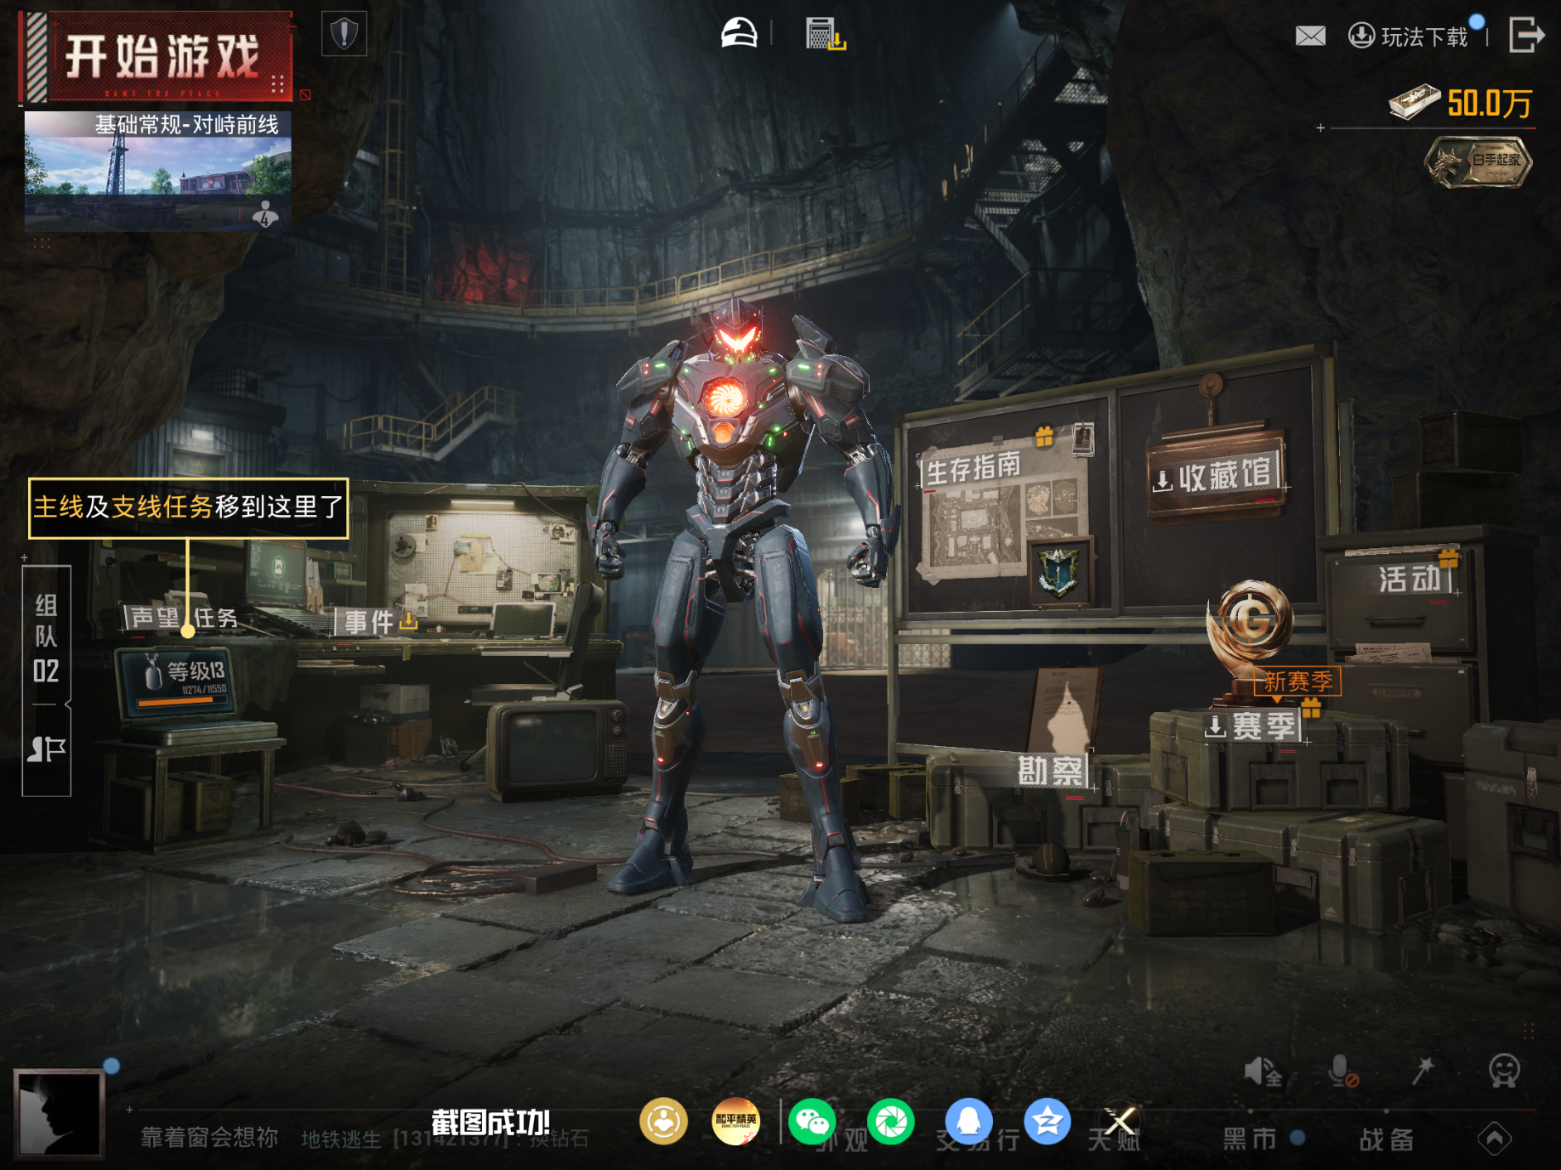View the 50.0万 cash balance
Viewport: 1561px width, 1170px height.
click(x=1461, y=102)
